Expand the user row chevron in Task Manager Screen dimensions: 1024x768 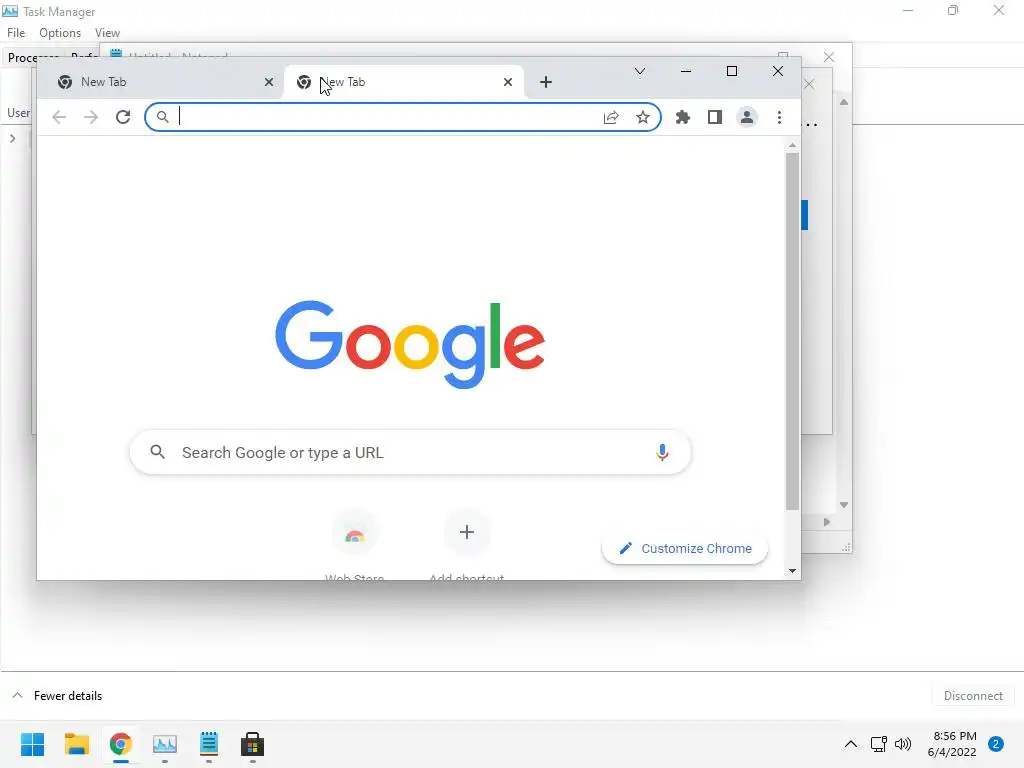[12, 138]
